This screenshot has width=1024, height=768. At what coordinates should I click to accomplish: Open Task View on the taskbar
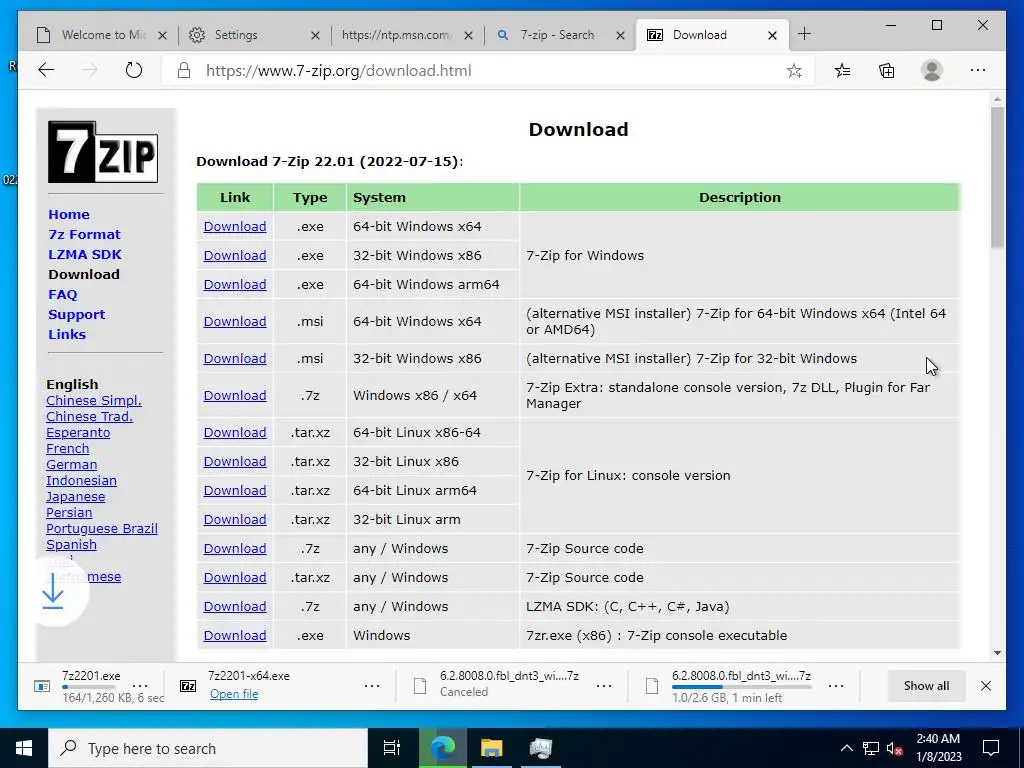point(392,748)
